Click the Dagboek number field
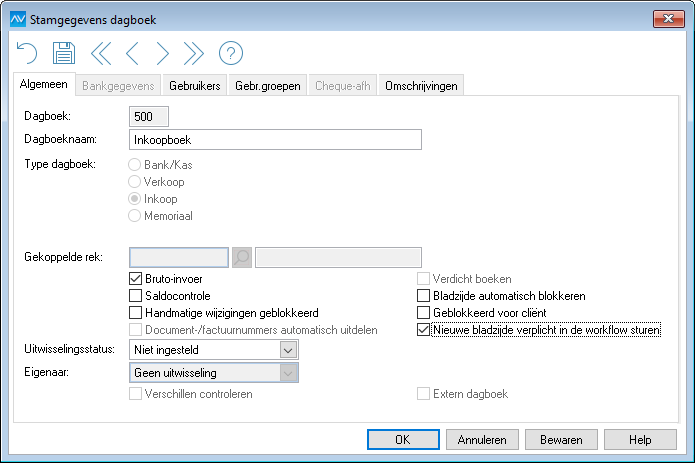Screen dimensions: 695x463 [x=148, y=117]
